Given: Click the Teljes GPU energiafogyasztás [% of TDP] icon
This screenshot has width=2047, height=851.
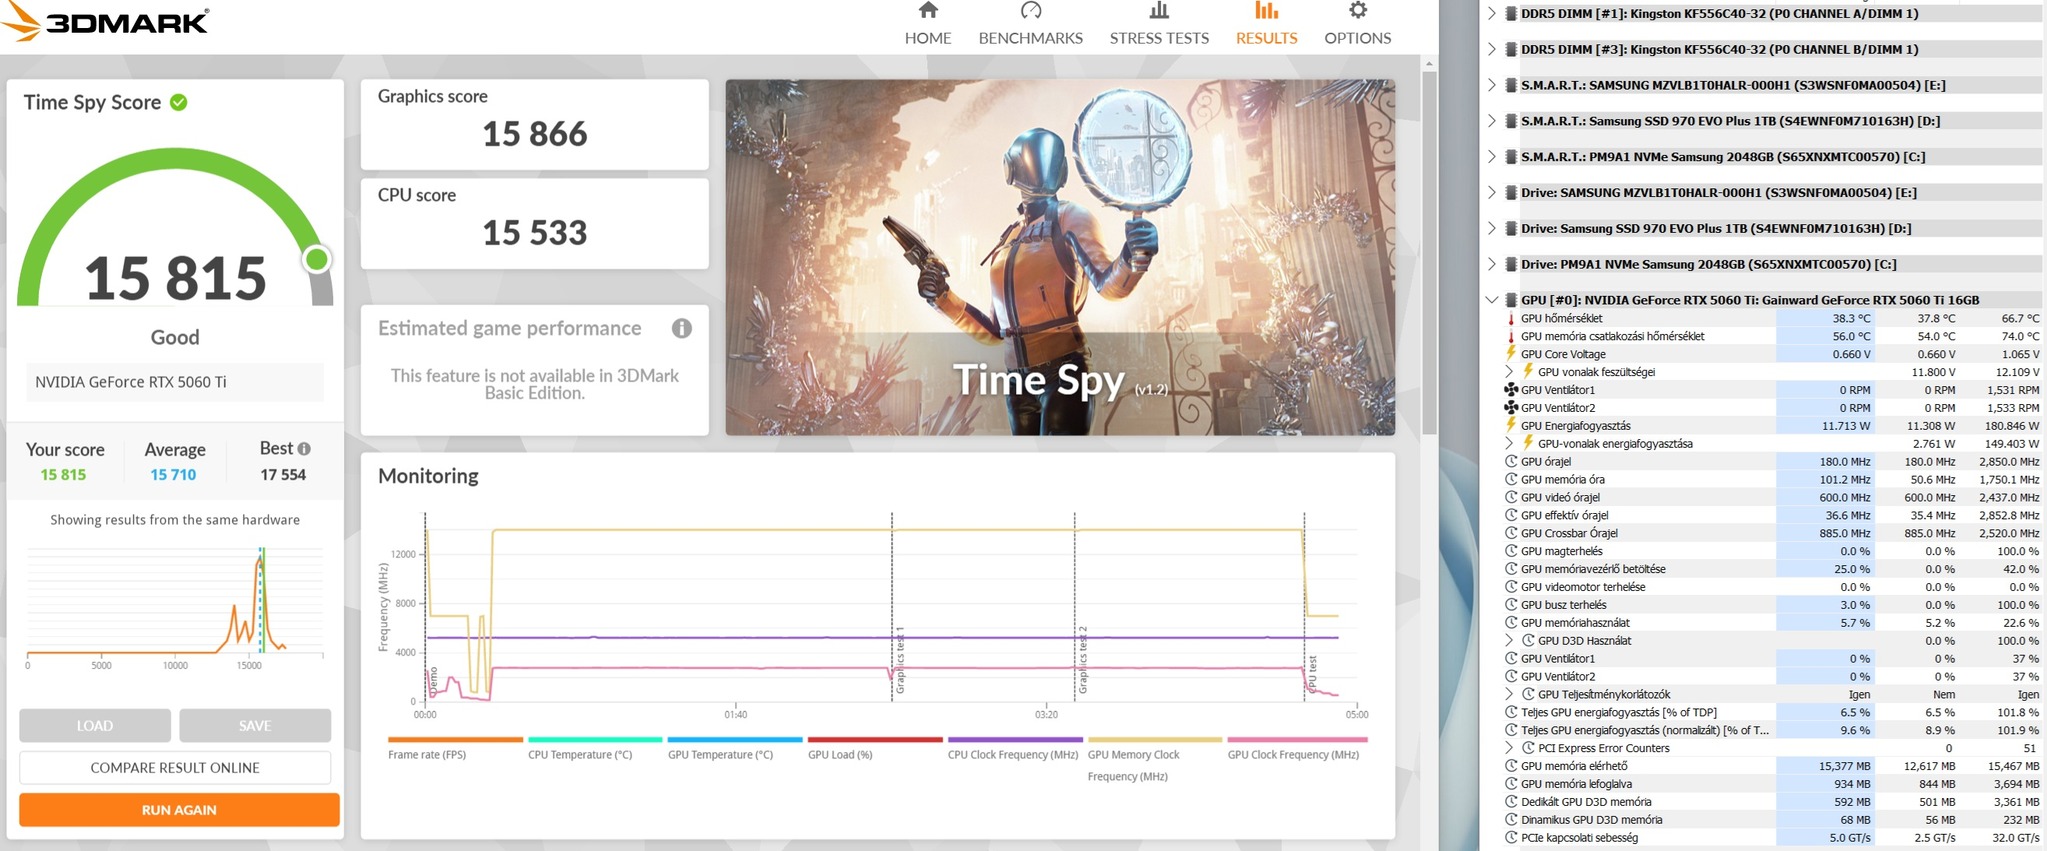Looking at the screenshot, I should pos(1511,712).
